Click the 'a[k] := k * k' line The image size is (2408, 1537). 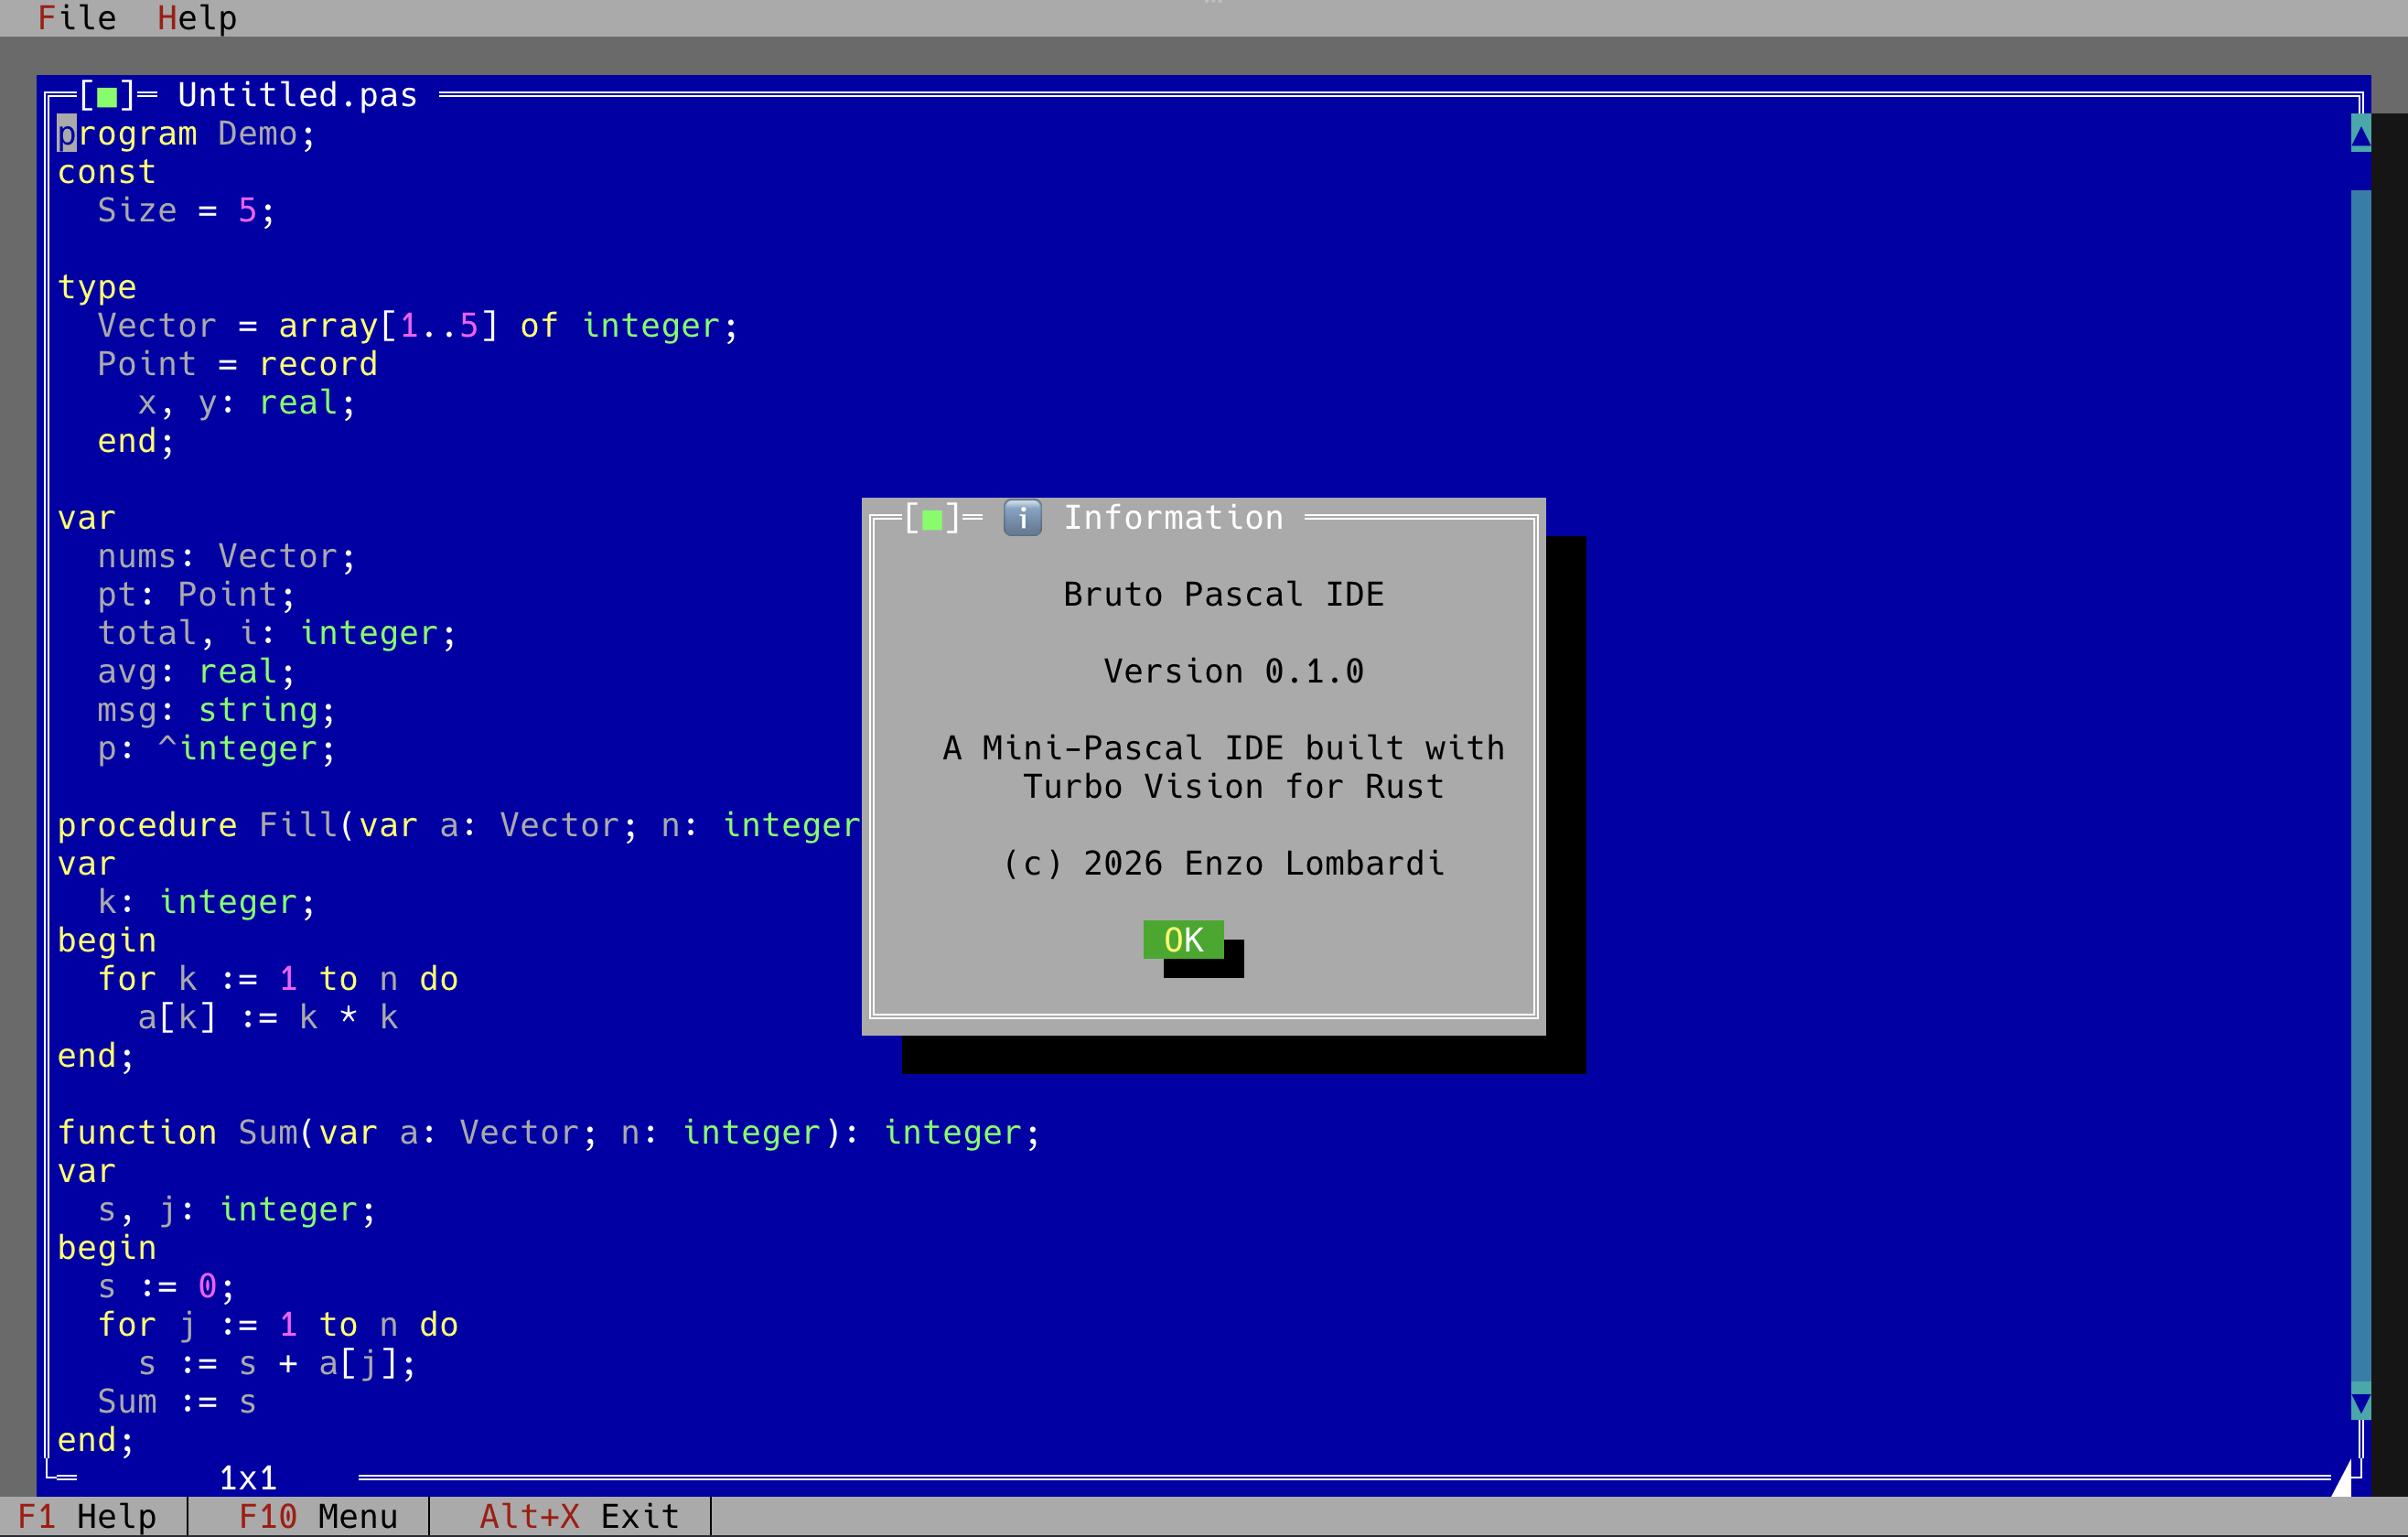tap(268, 1018)
